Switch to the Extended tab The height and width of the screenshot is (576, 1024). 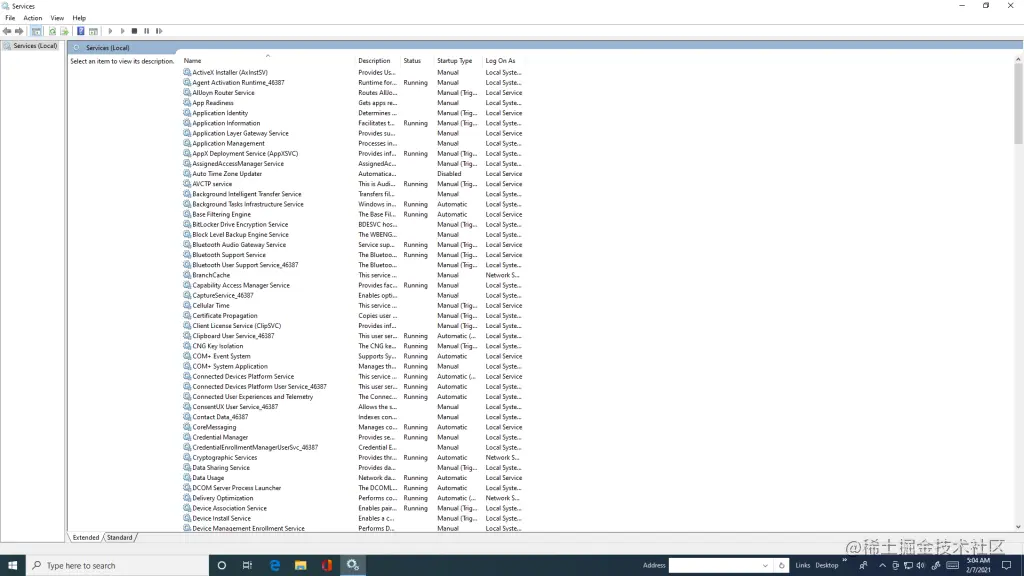click(86, 537)
